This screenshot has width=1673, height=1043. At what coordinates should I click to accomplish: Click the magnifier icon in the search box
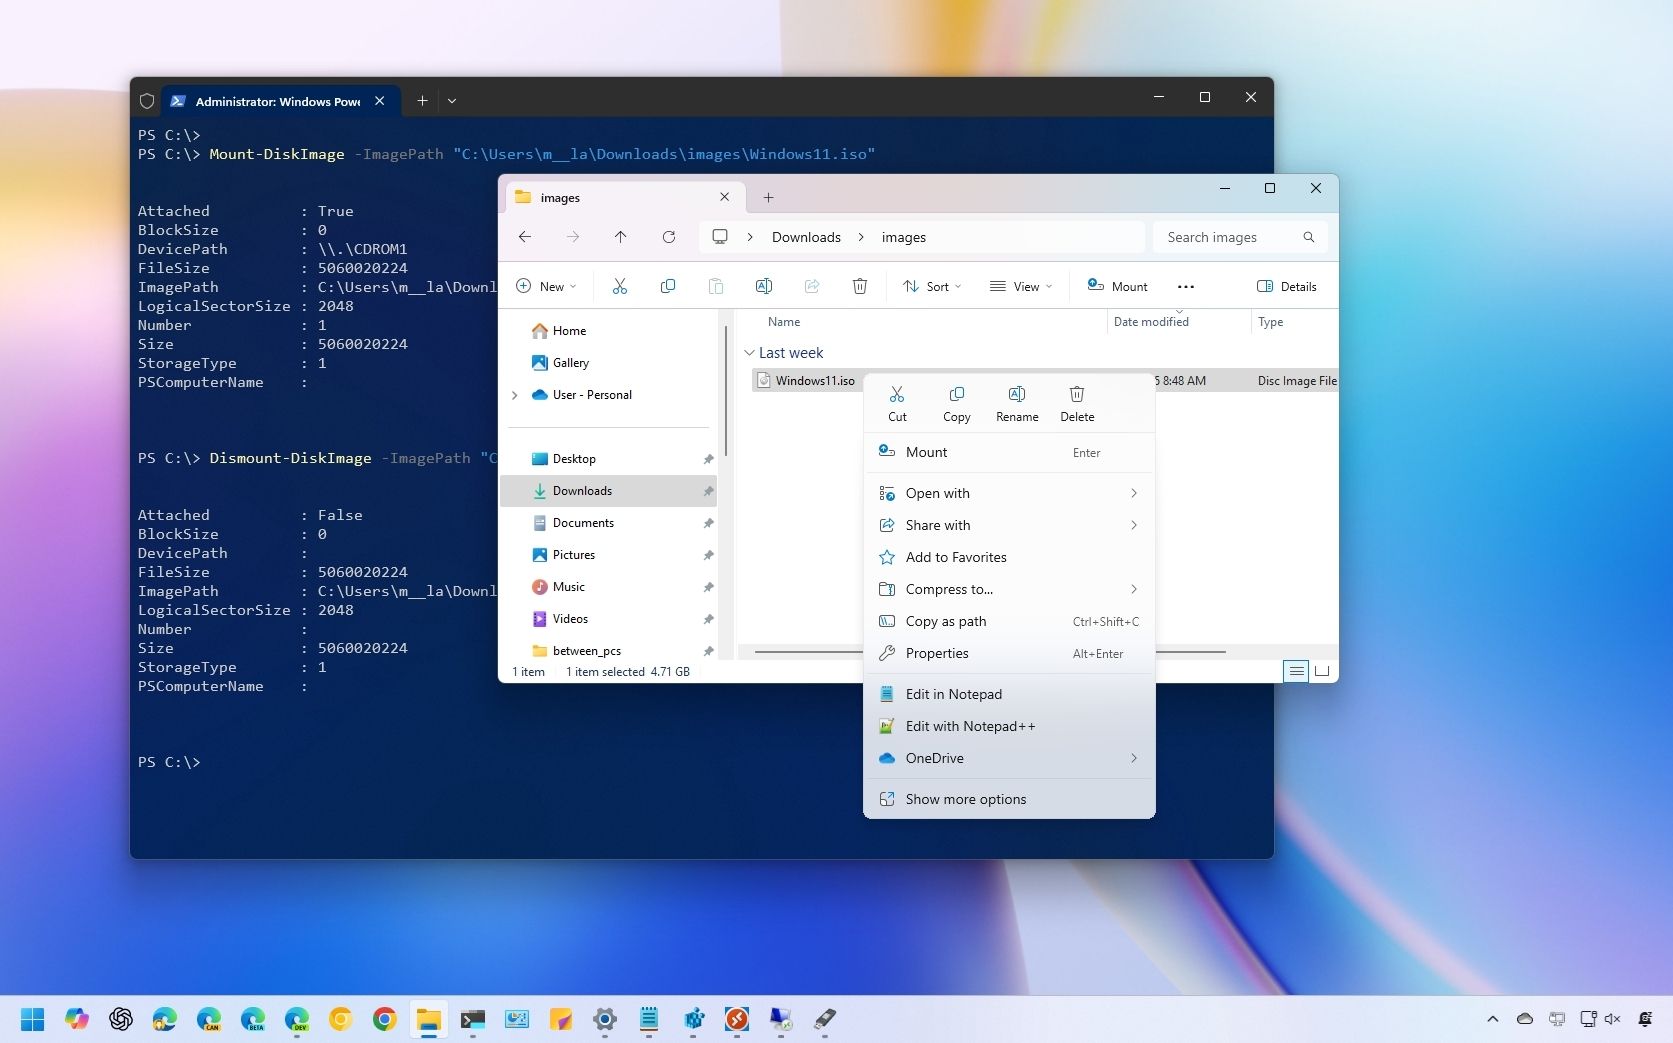click(x=1309, y=237)
